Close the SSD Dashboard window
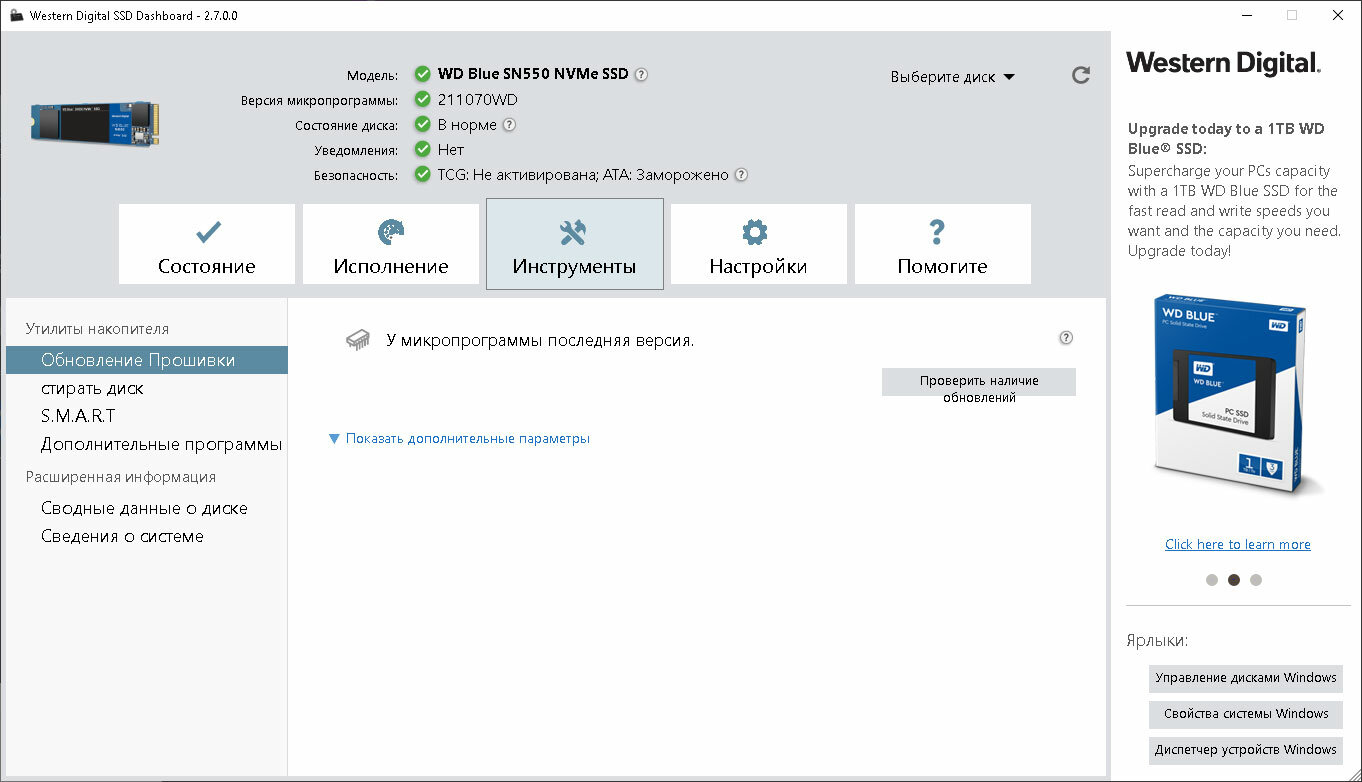Screen dimensions: 1362x782 pos(1338,15)
